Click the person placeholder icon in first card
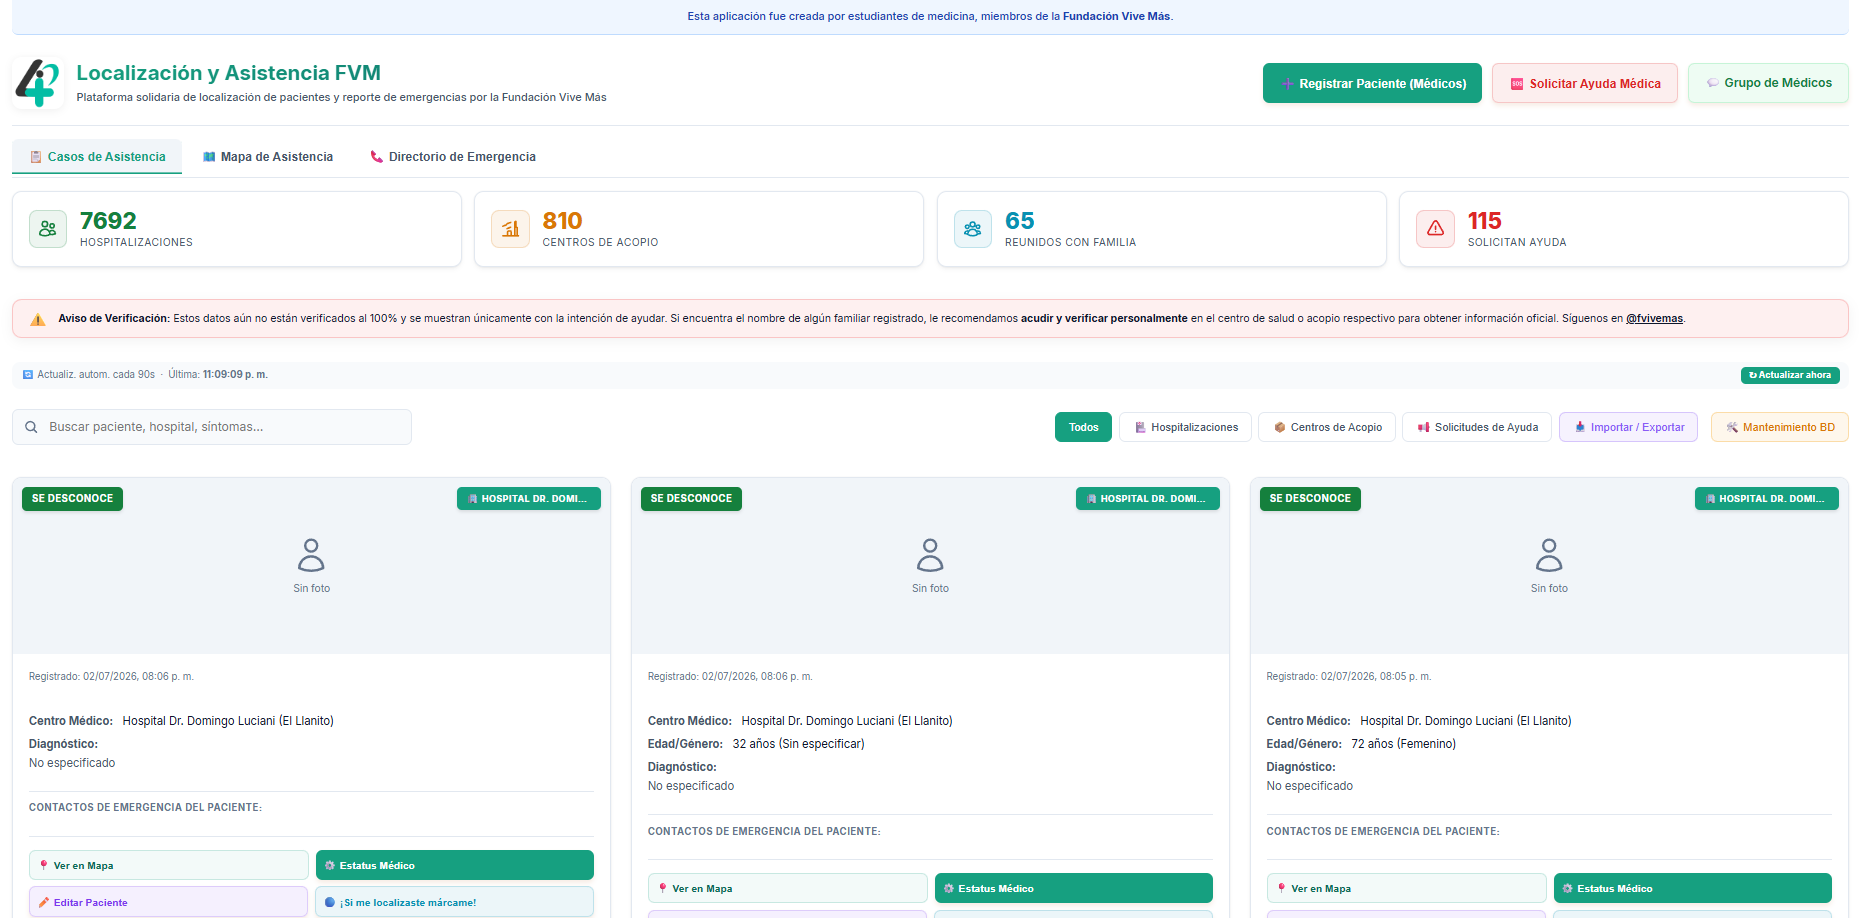Screen dimensions: 1859x918 click(x=311, y=555)
